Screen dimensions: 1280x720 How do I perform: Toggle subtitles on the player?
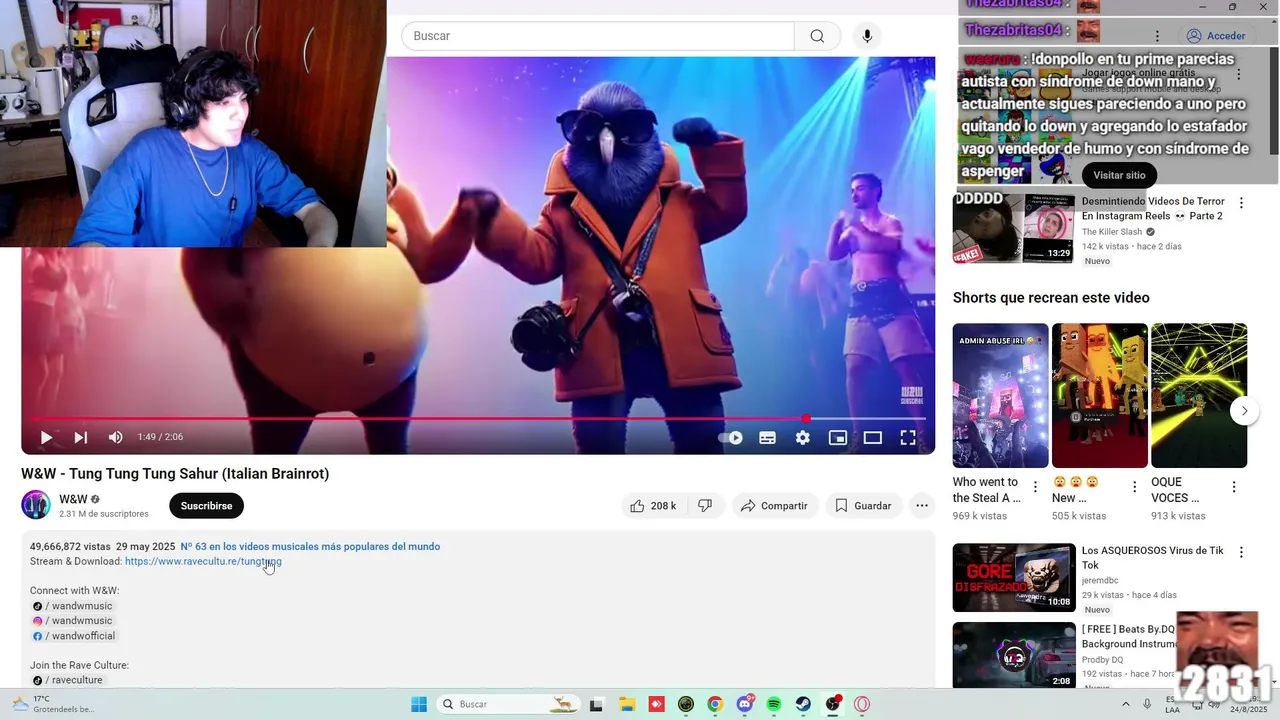[x=767, y=437]
